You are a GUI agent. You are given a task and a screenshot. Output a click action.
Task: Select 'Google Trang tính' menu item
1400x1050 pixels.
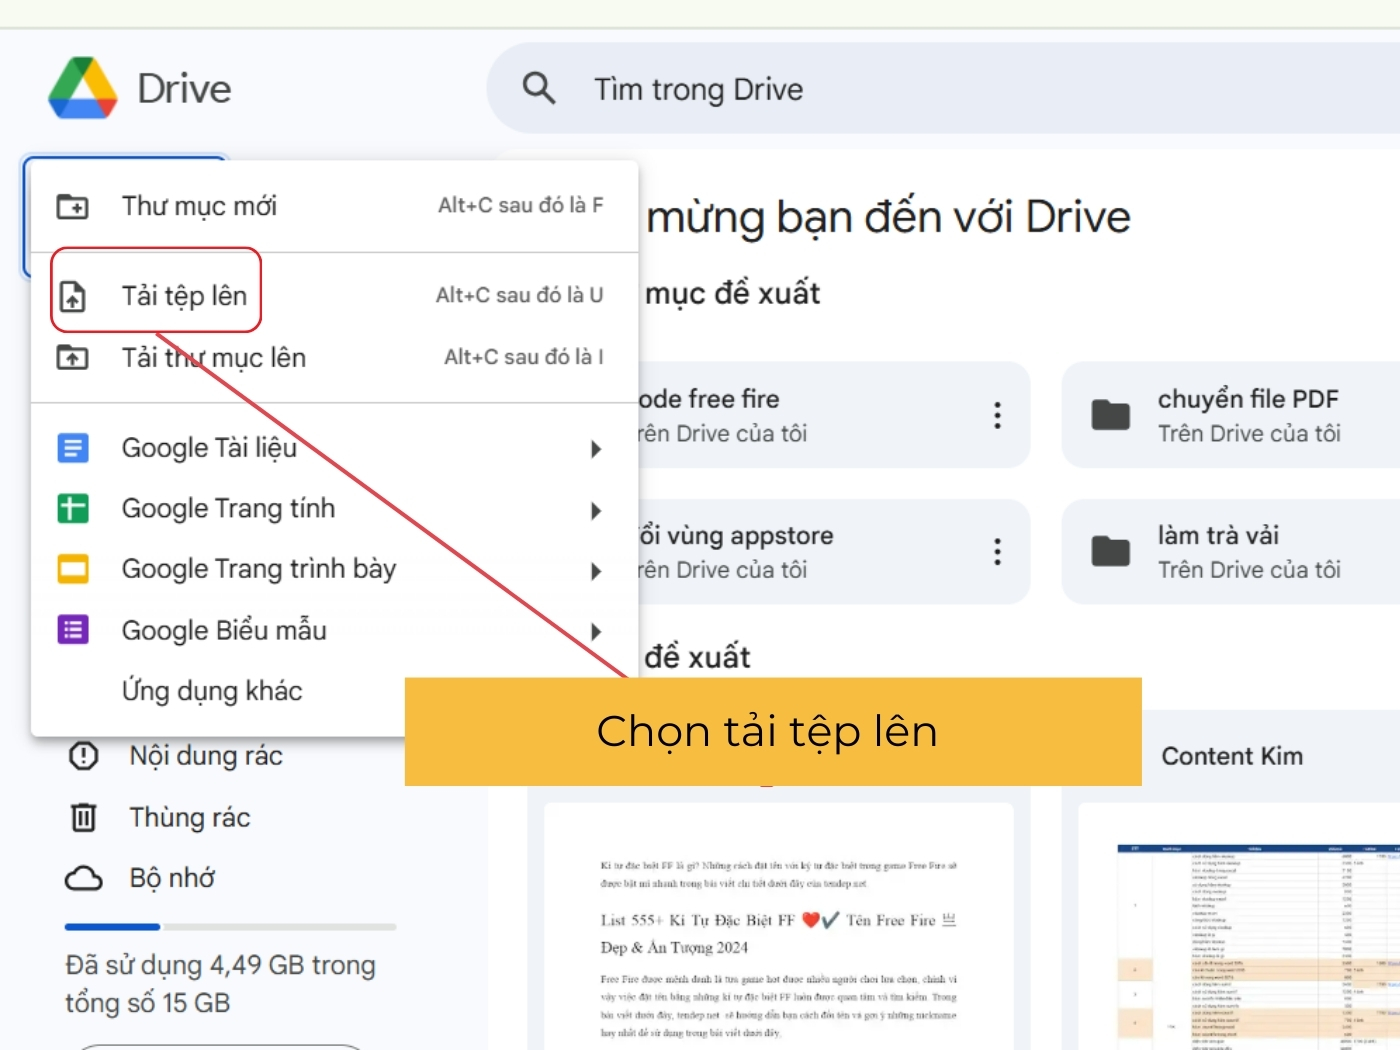pos(334,509)
